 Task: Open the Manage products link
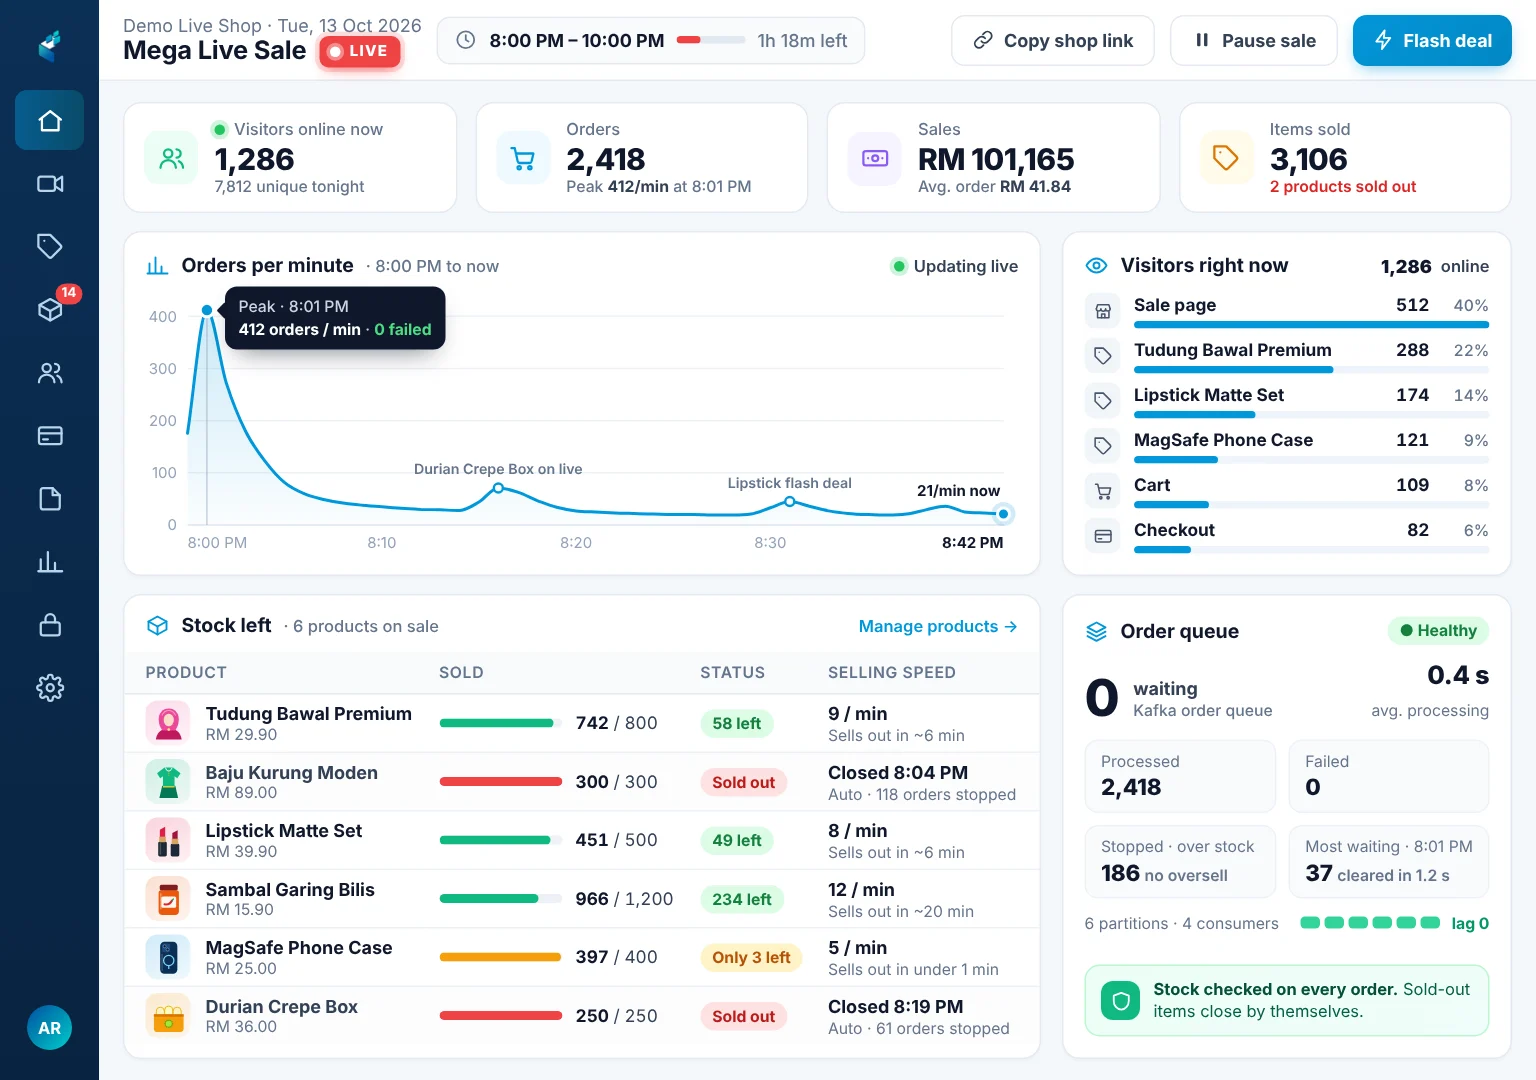pos(938,626)
